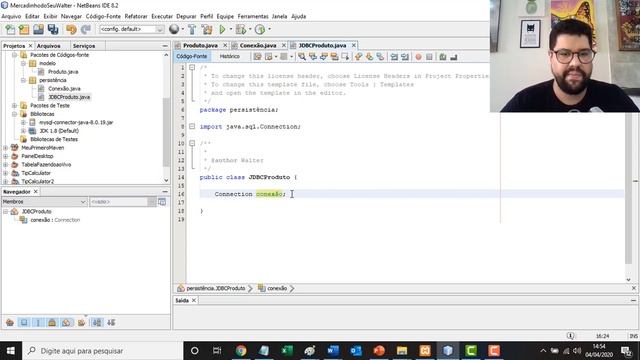Click the Redo toolbar icon

(86, 29)
